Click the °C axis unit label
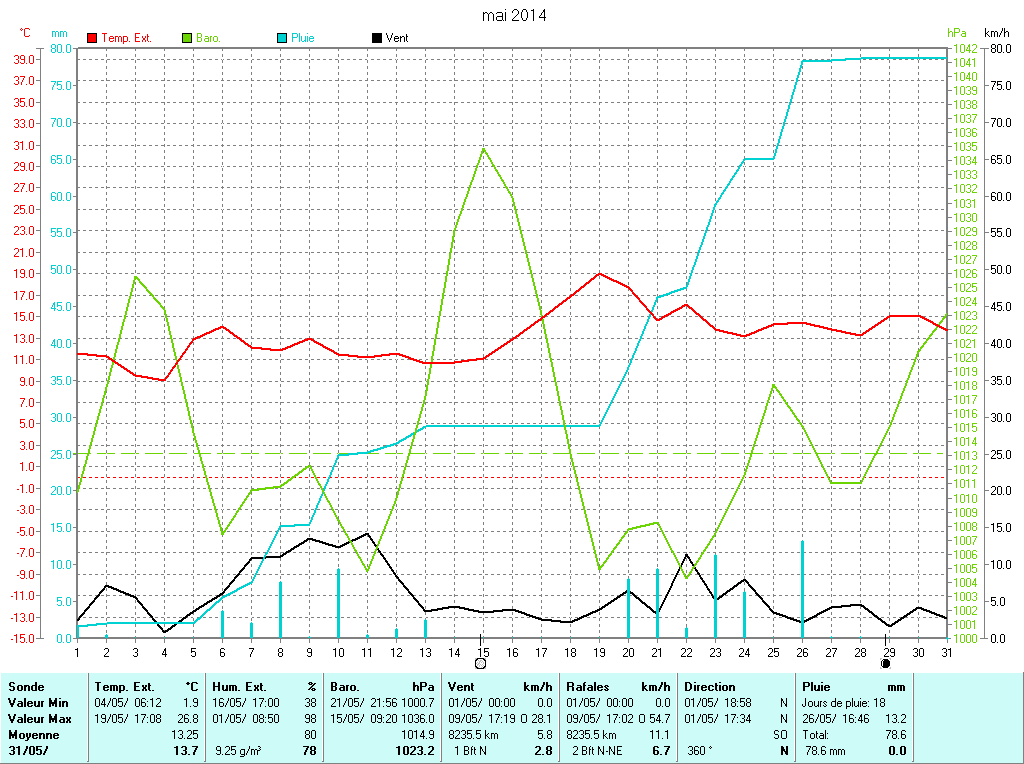 26,33
